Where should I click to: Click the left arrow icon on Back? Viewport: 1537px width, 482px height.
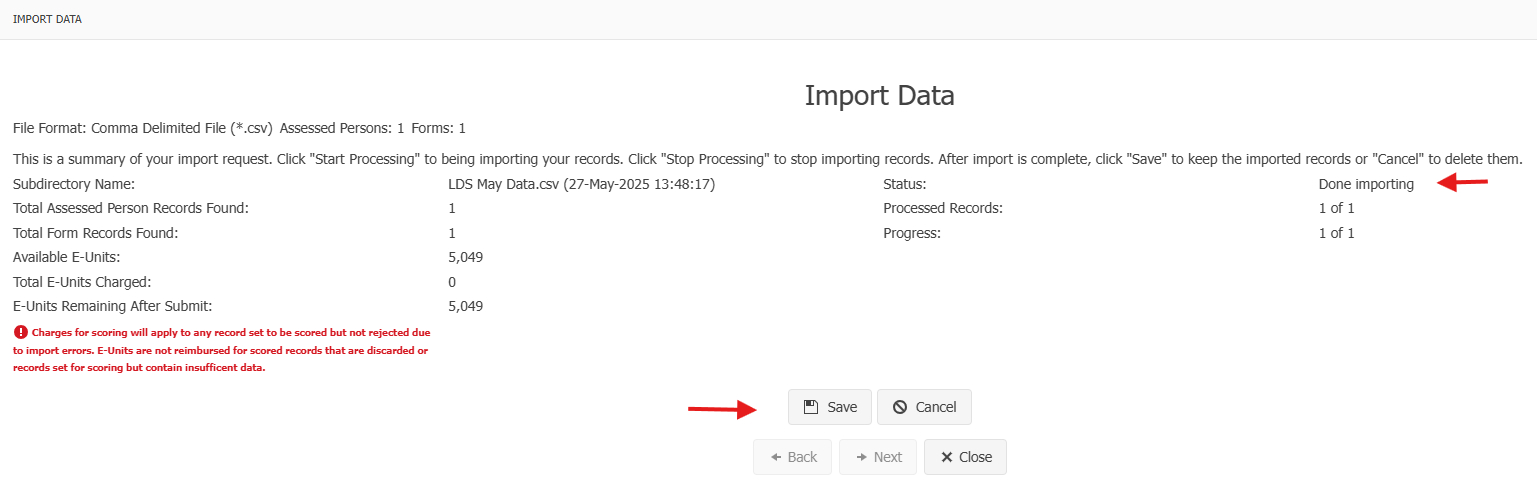[775, 457]
